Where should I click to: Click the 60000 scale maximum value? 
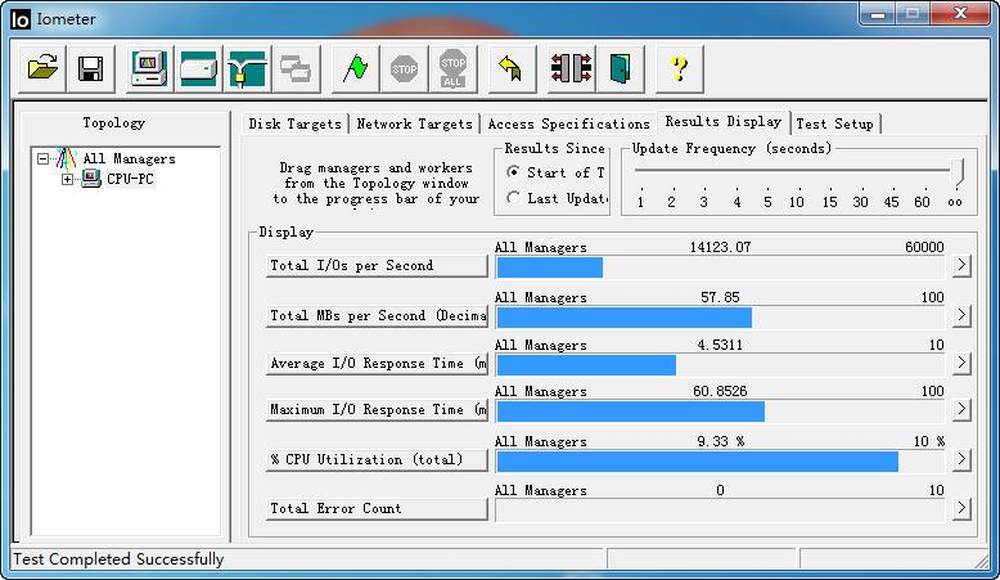(924, 247)
